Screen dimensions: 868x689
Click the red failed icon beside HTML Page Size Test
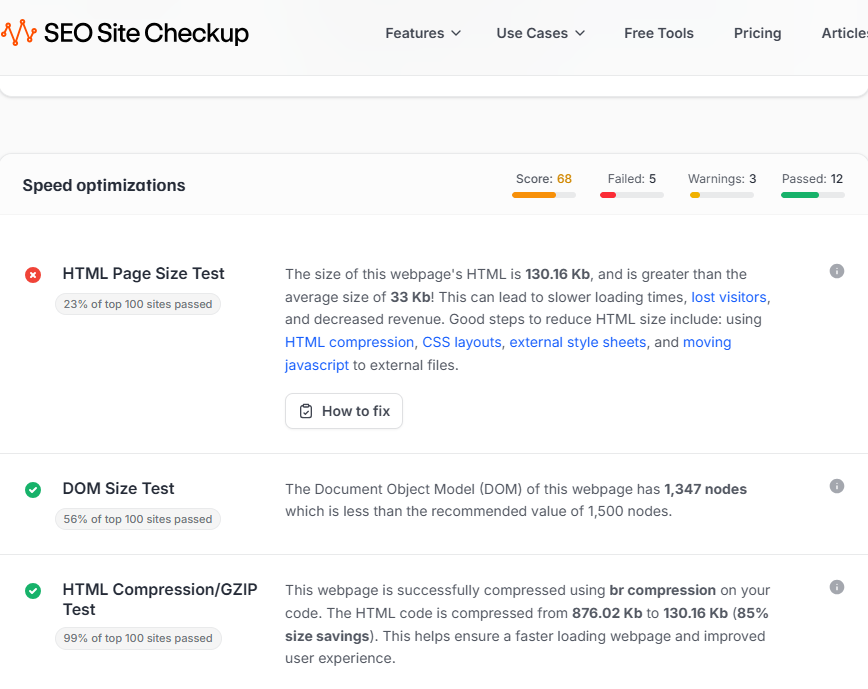(32, 273)
